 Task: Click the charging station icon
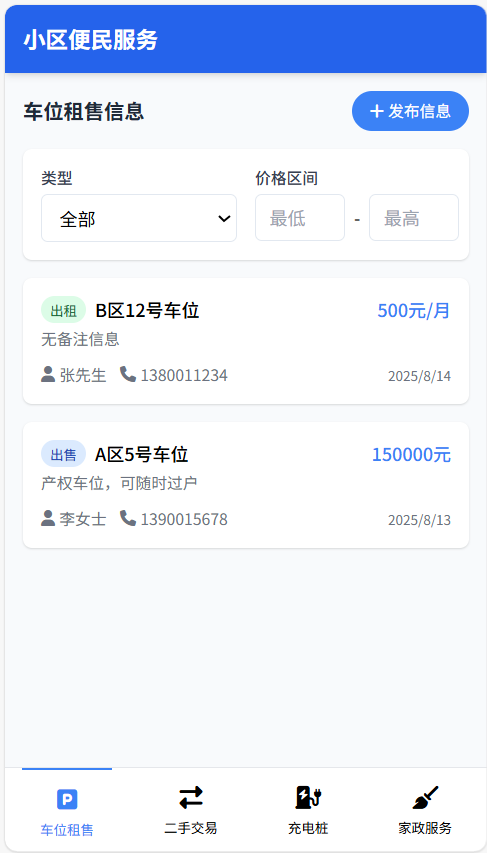pyautogui.click(x=308, y=798)
